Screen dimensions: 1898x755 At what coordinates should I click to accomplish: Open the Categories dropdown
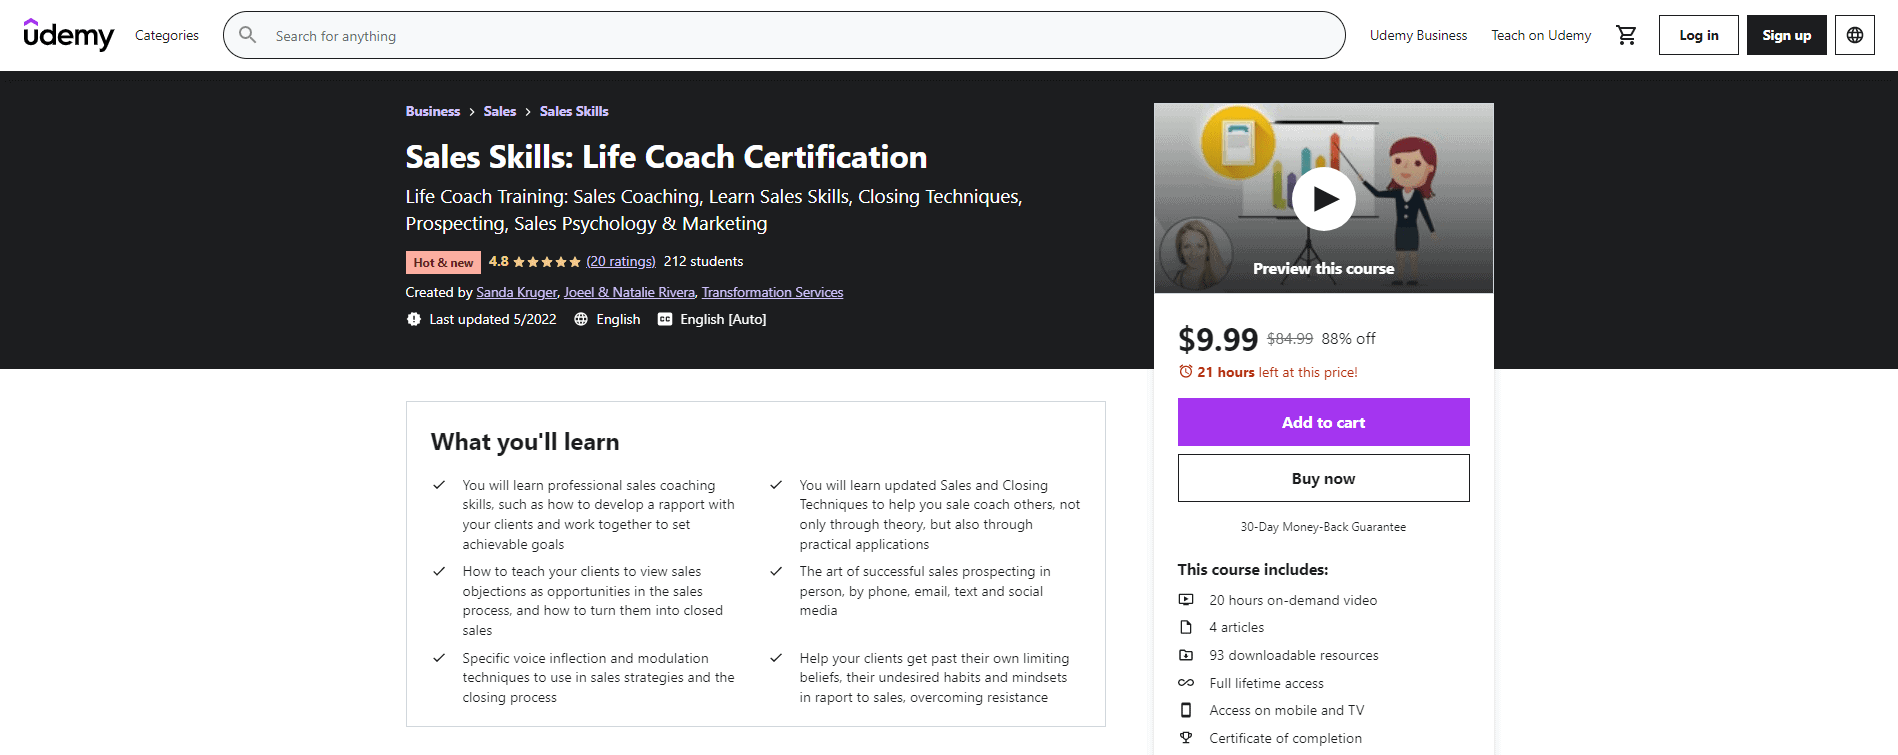pos(166,35)
